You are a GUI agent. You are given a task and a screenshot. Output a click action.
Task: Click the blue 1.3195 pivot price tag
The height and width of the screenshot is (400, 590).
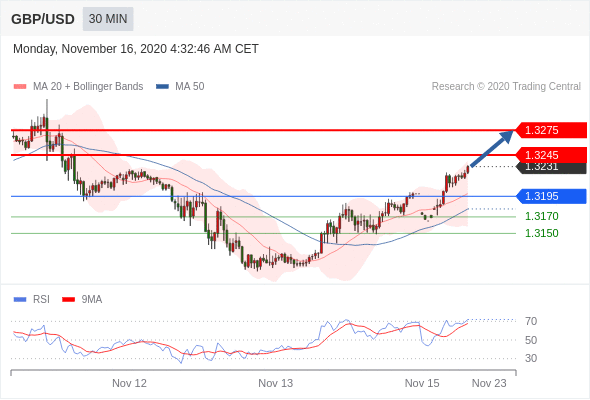tap(551, 196)
